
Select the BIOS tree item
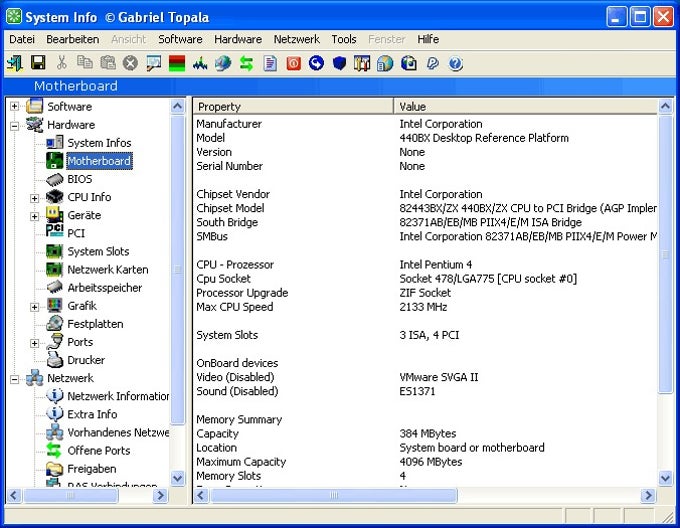79,179
